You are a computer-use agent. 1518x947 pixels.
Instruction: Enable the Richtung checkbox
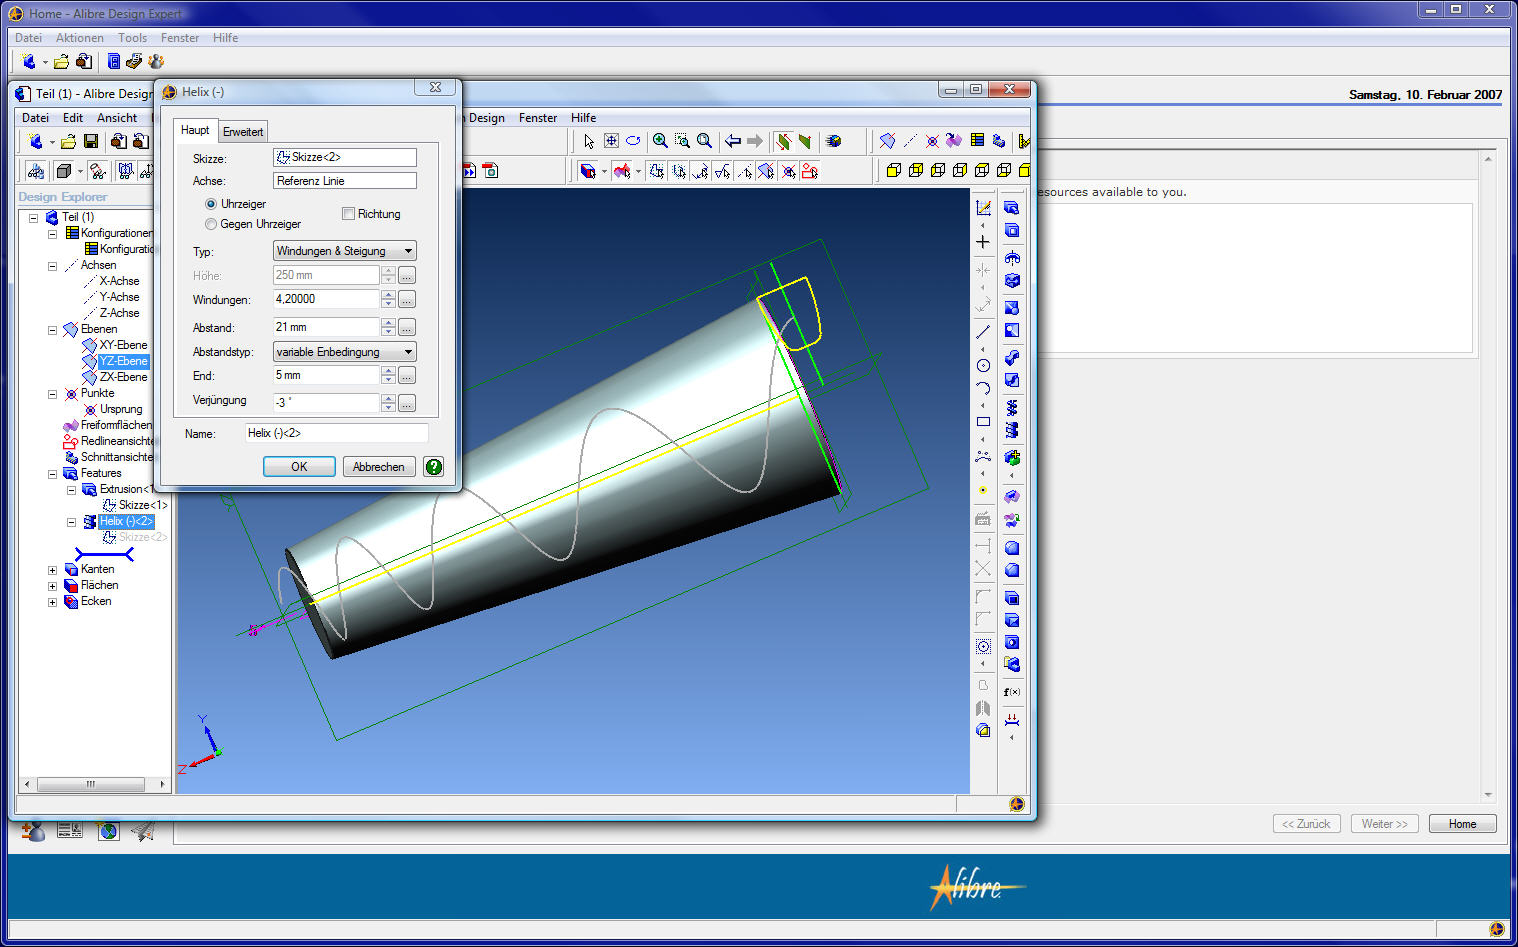348,214
